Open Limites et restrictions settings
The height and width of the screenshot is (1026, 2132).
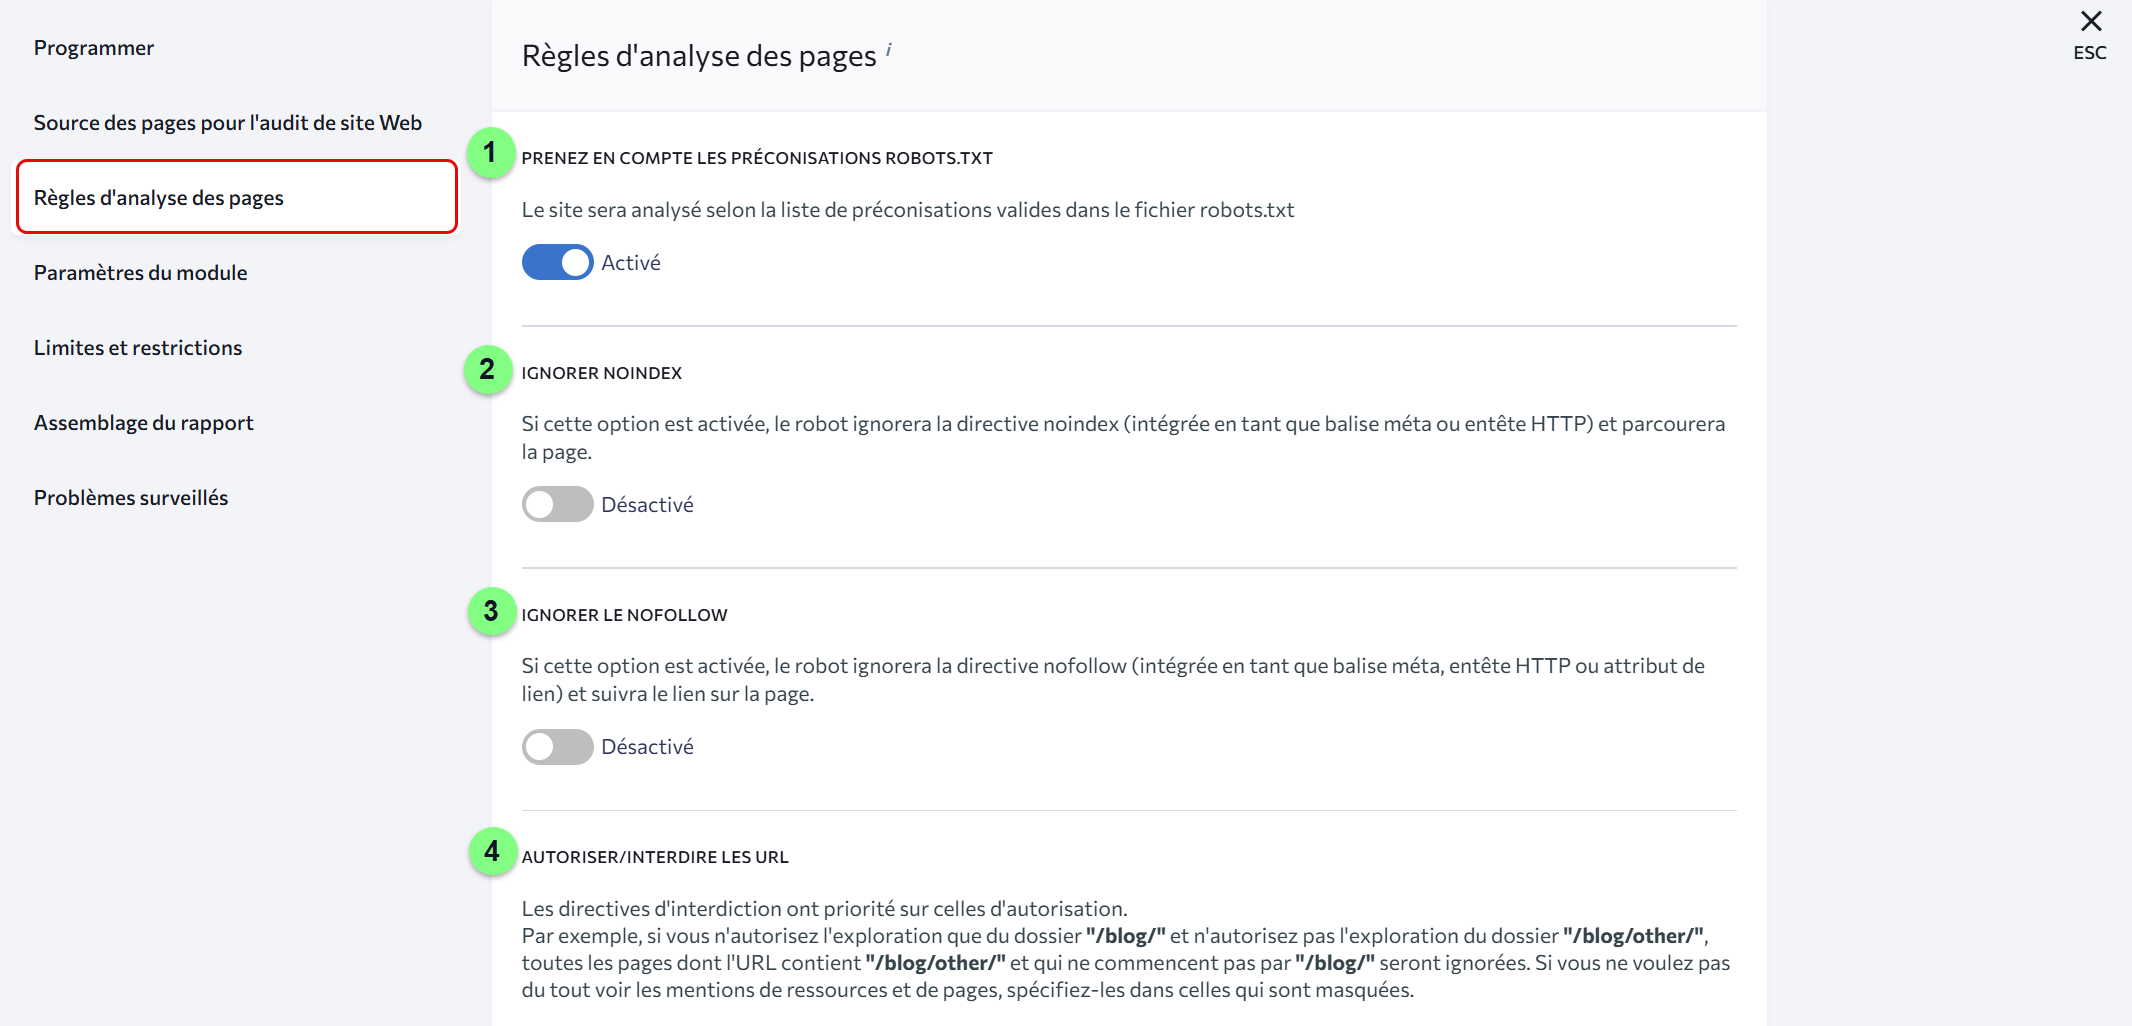(x=138, y=347)
